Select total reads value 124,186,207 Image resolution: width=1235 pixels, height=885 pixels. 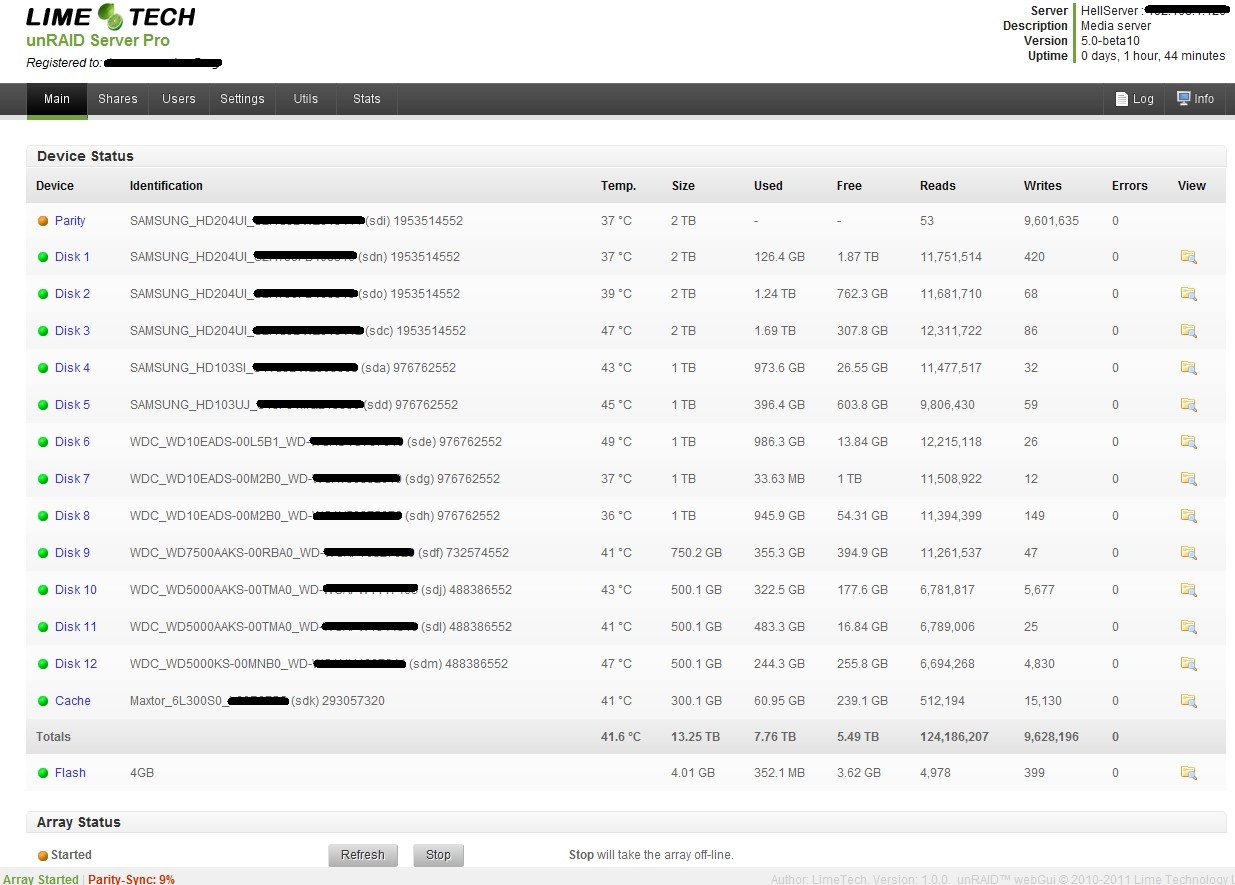click(954, 737)
